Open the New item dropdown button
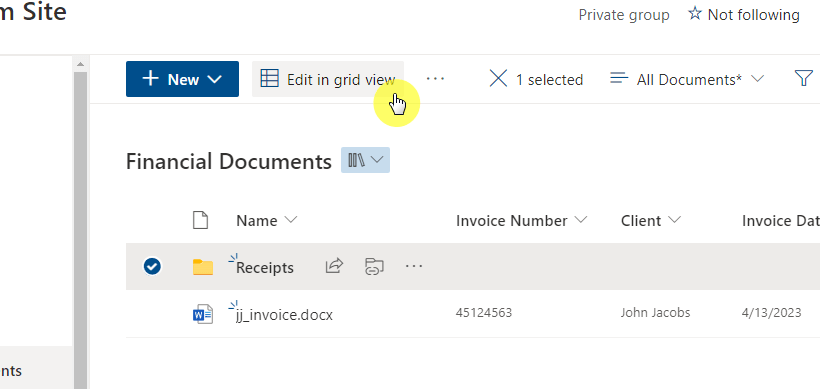 tap(182, 79)
